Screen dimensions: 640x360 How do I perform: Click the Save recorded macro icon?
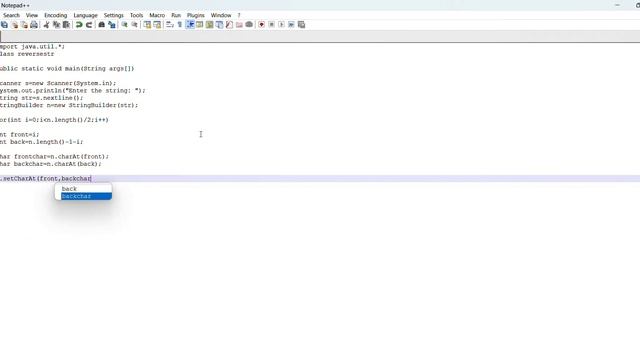coord(301,24)
